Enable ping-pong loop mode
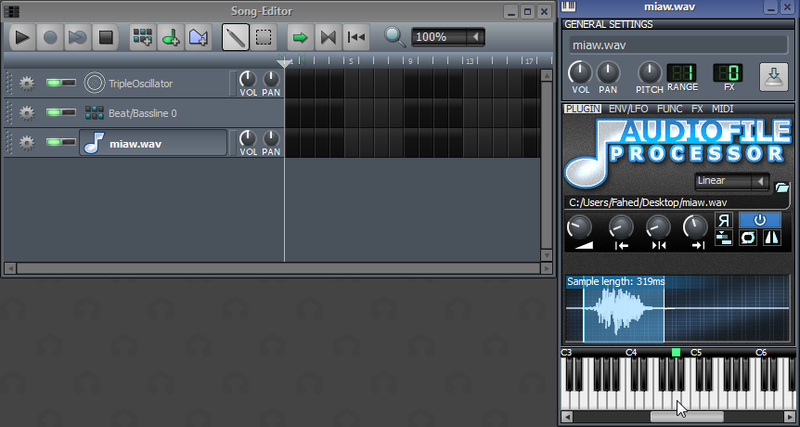The image size is (800, 427). tap(772, 237)
